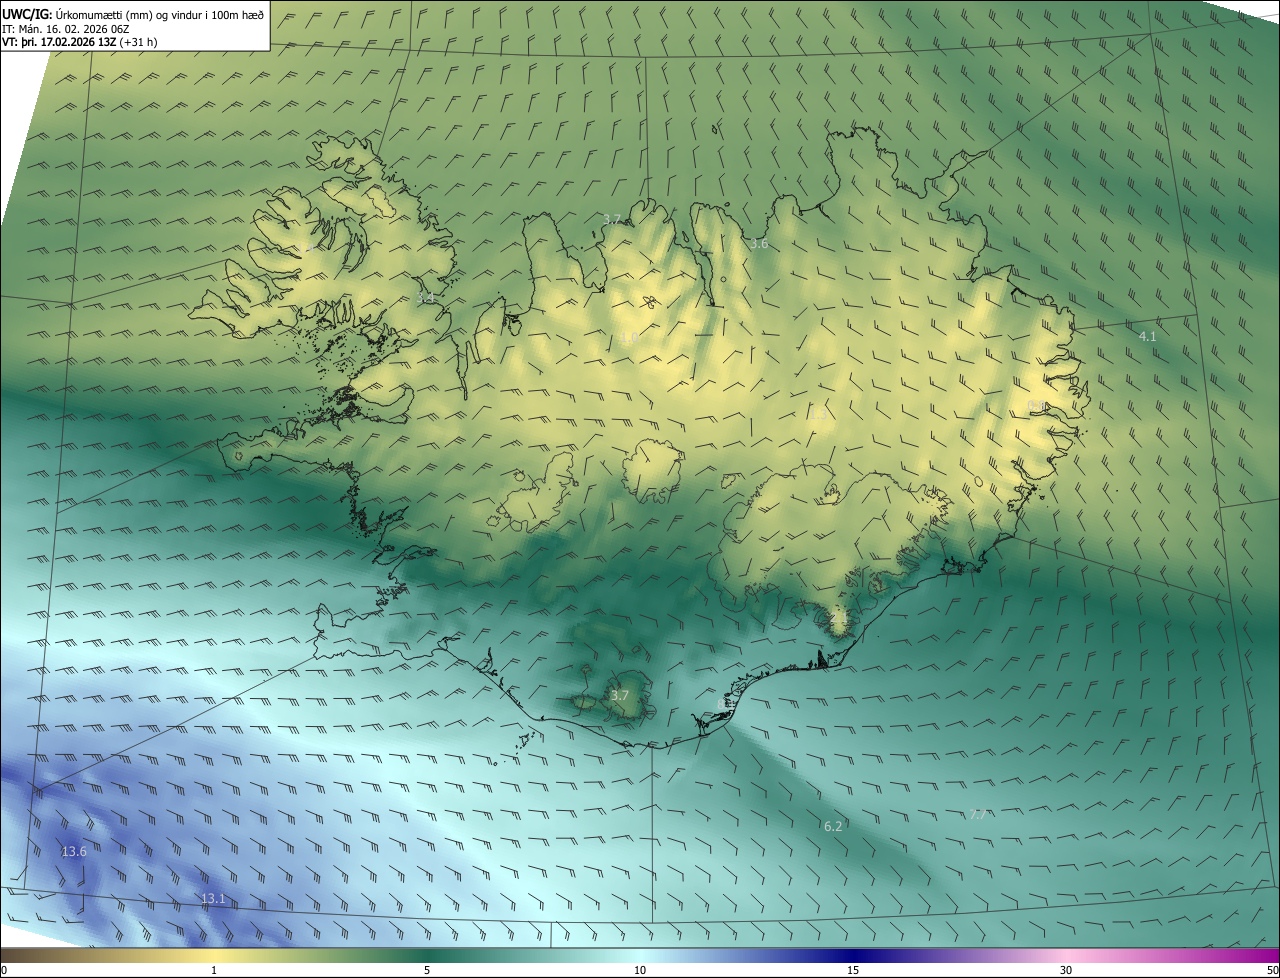
Task: Select the 3.7 label on the southern glacier
Action: click(x=620, y=696)
